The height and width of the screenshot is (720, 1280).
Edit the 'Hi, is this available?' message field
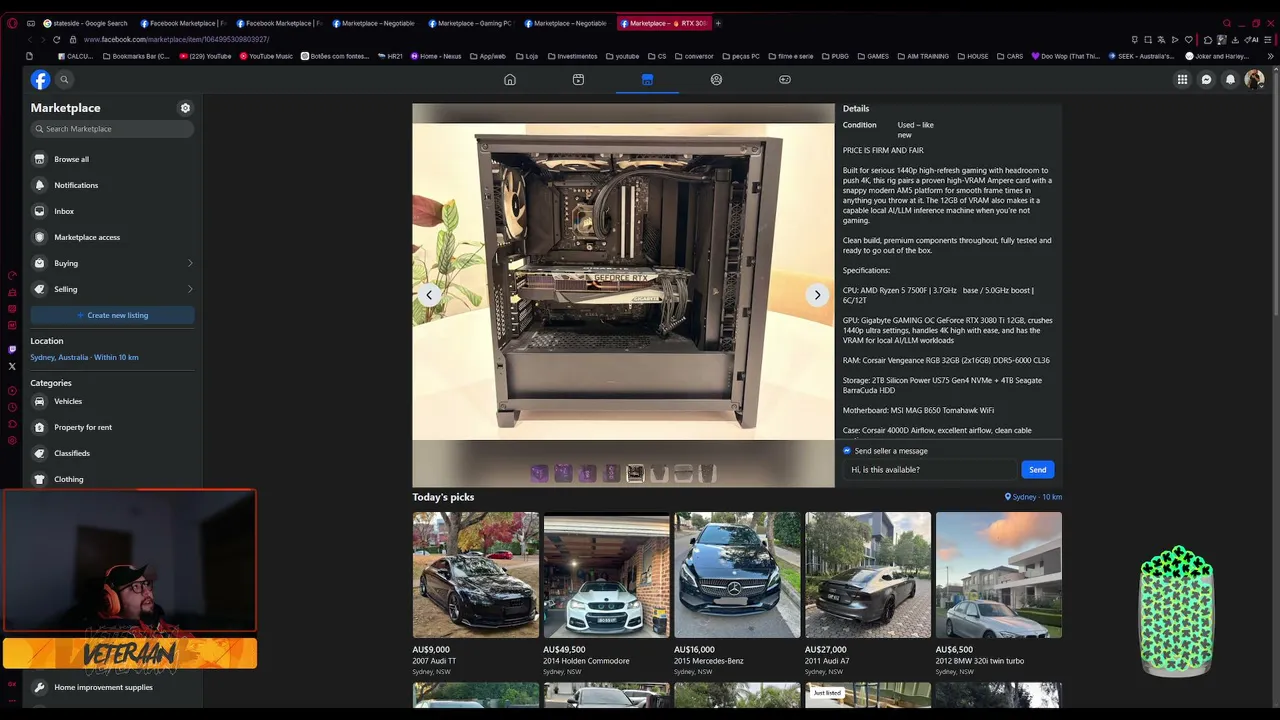click(929, 470)
